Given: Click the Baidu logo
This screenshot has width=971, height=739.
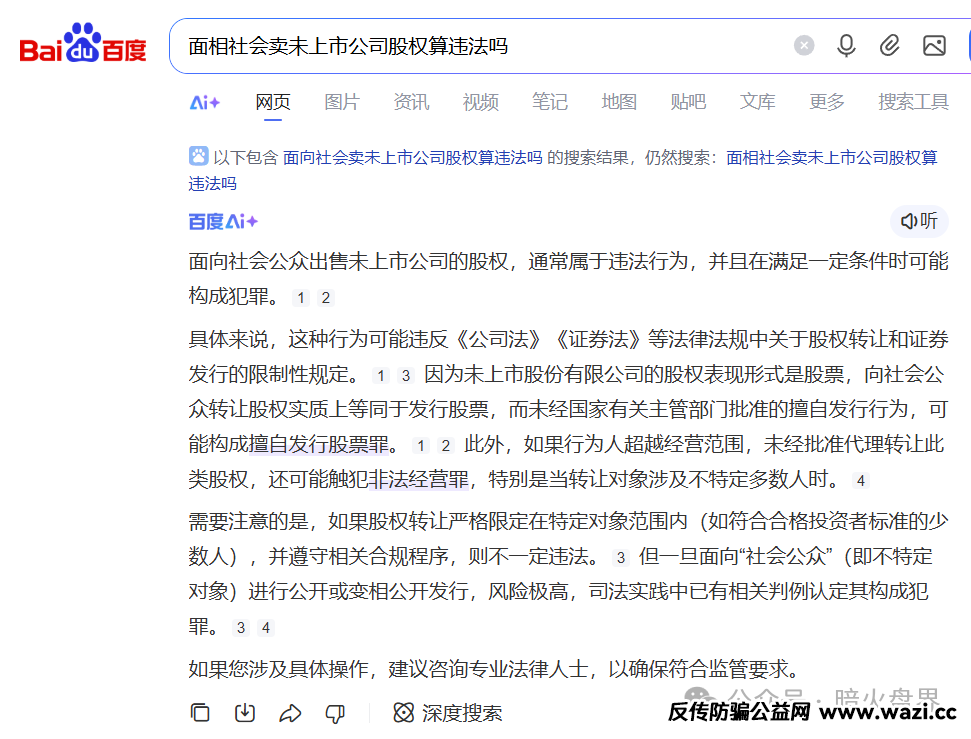Looking at the screenshot, I should pos(83,45).
